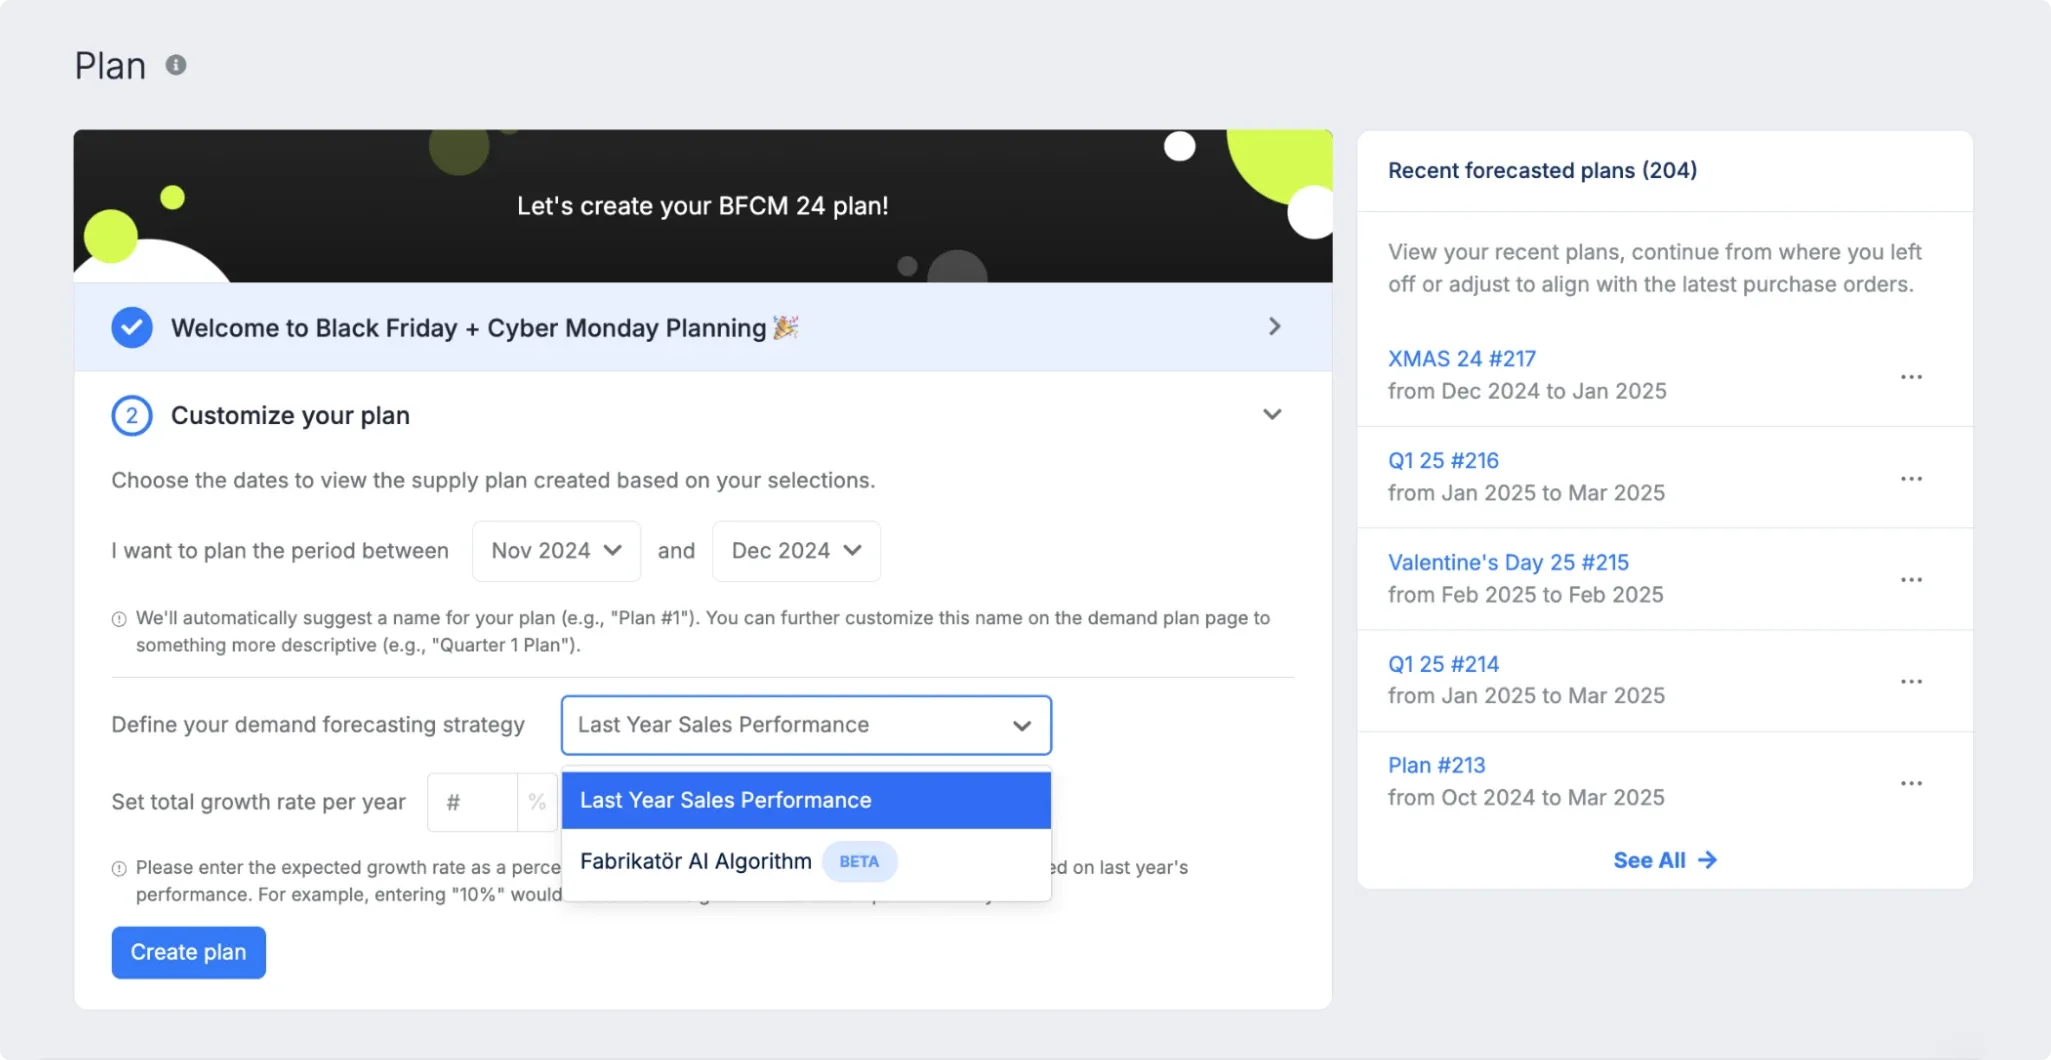2051x1060 pixels.
Task: Click the info icon next to Plan
Action: coord(176,65)
